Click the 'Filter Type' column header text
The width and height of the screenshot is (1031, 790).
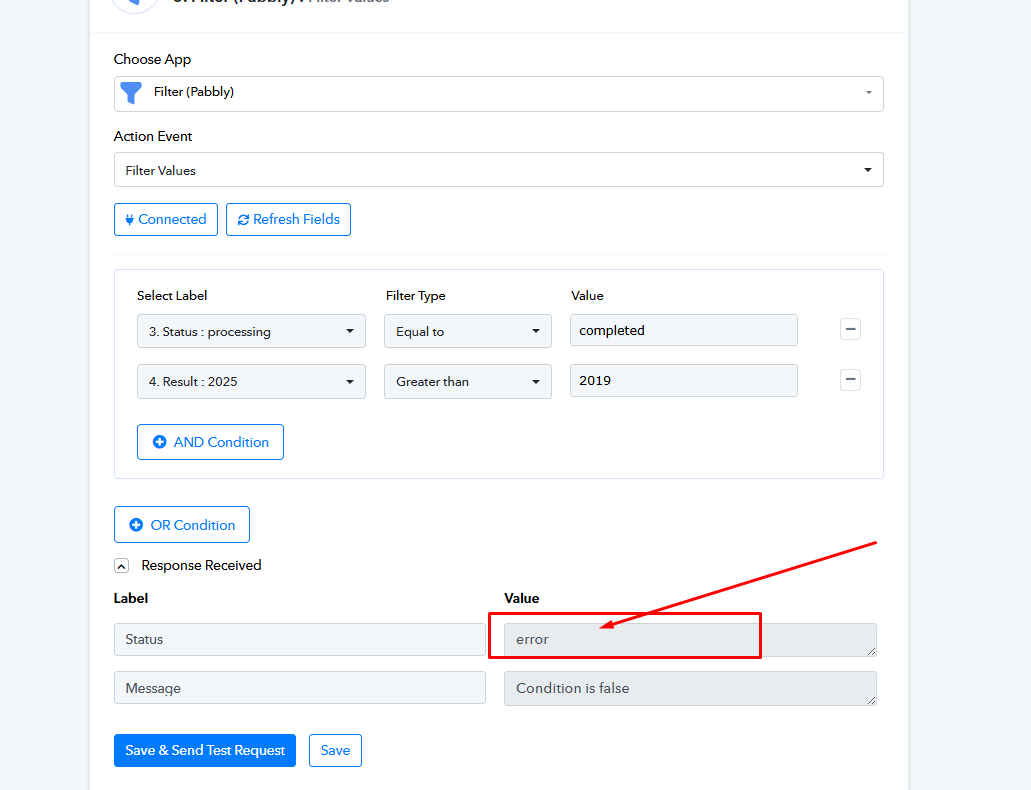[x=416, y=296]
